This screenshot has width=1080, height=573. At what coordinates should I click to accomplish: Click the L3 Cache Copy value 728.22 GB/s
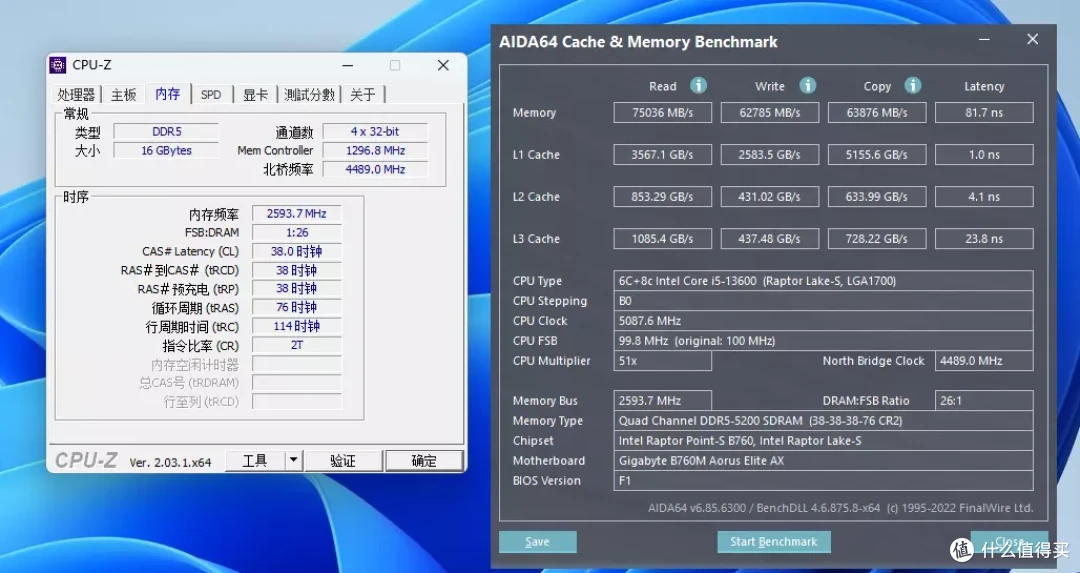click(877, 238)
